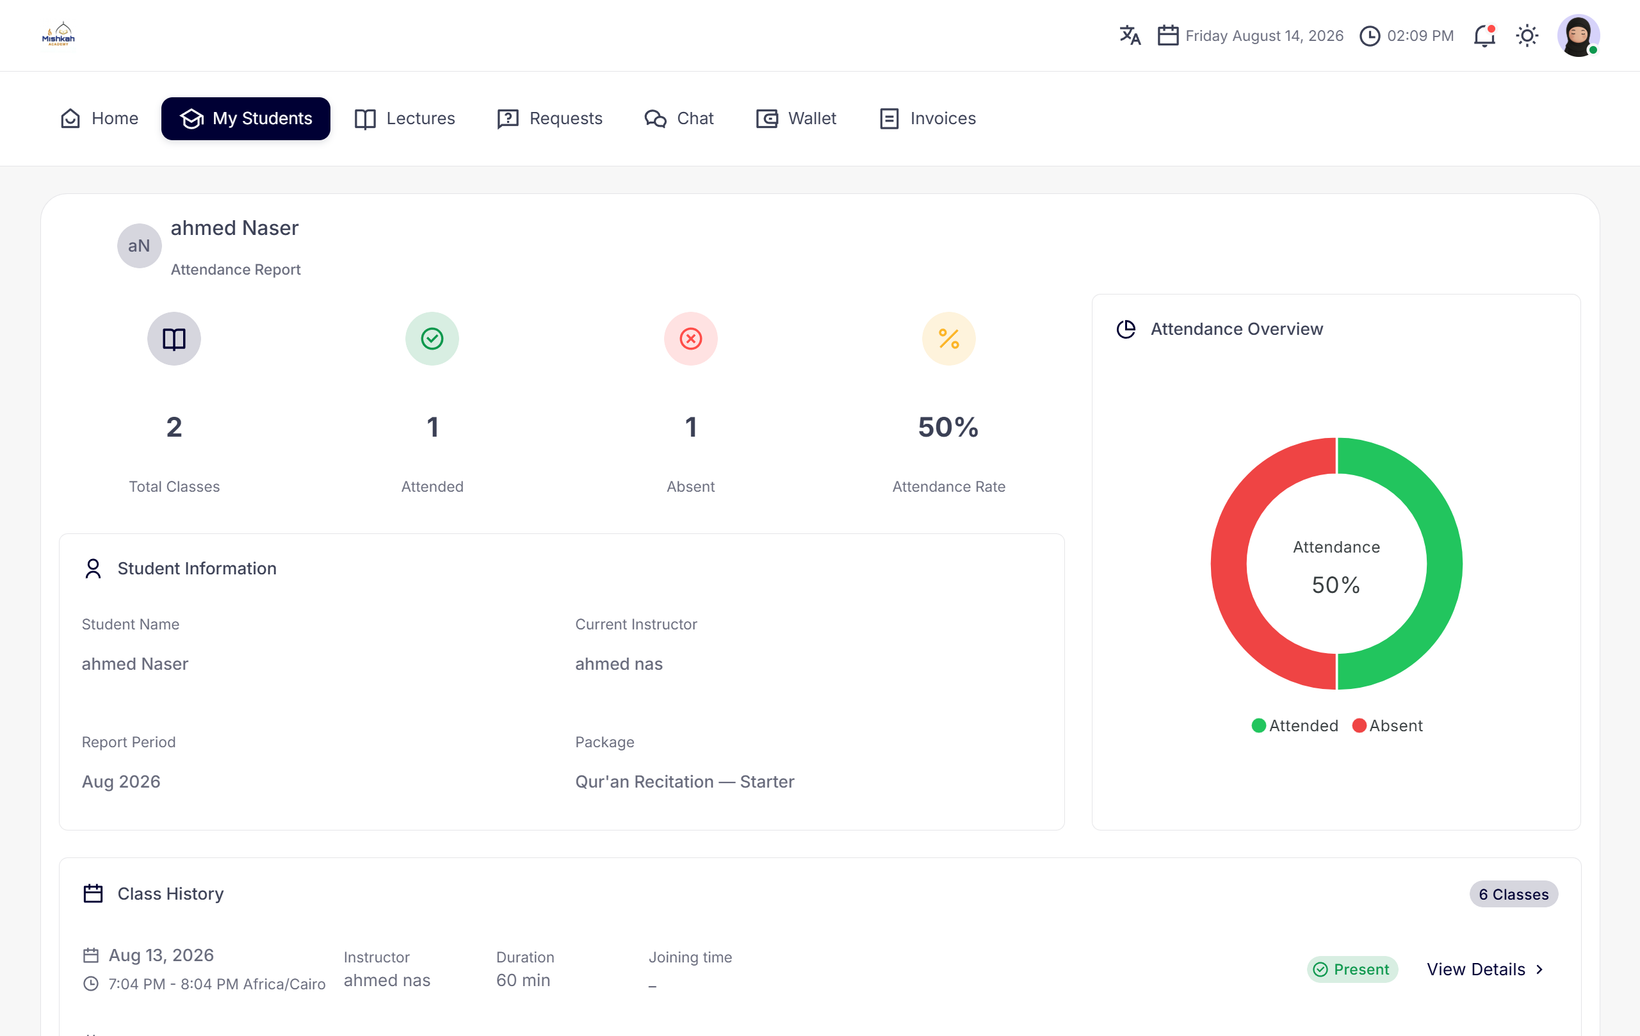This screenshot has width=1640, height=1036.
Task: Select the My Students tab
Action: 246,119
